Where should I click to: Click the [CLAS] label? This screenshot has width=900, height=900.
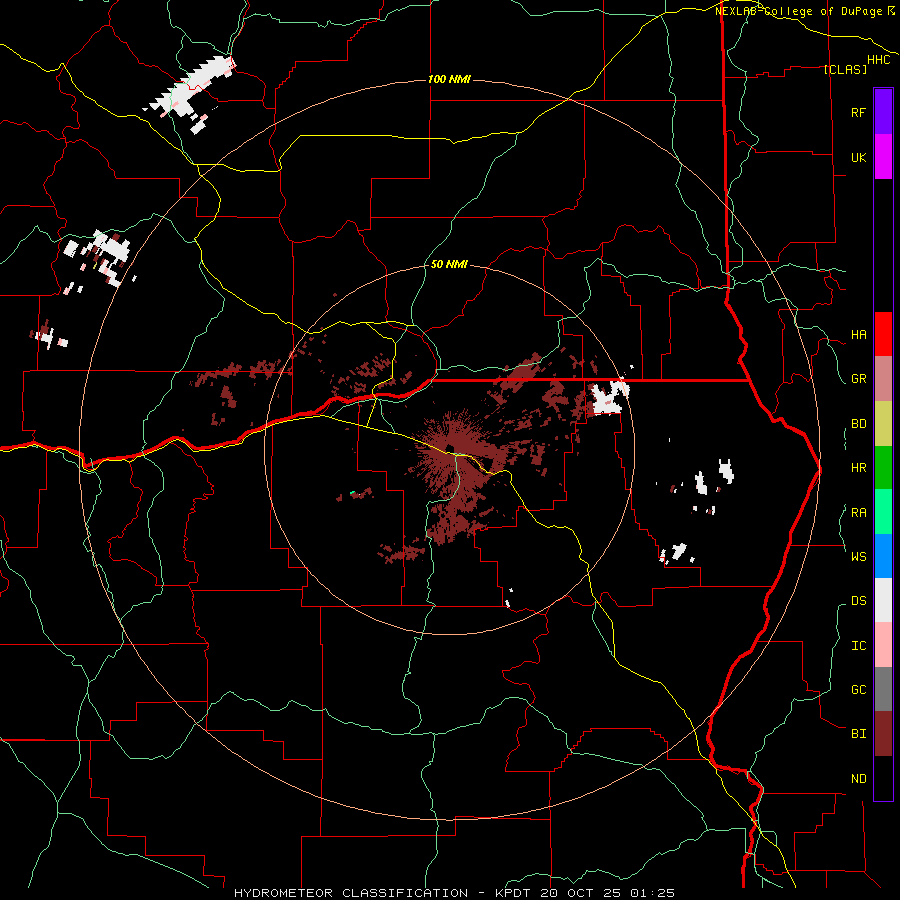[845, 69]
